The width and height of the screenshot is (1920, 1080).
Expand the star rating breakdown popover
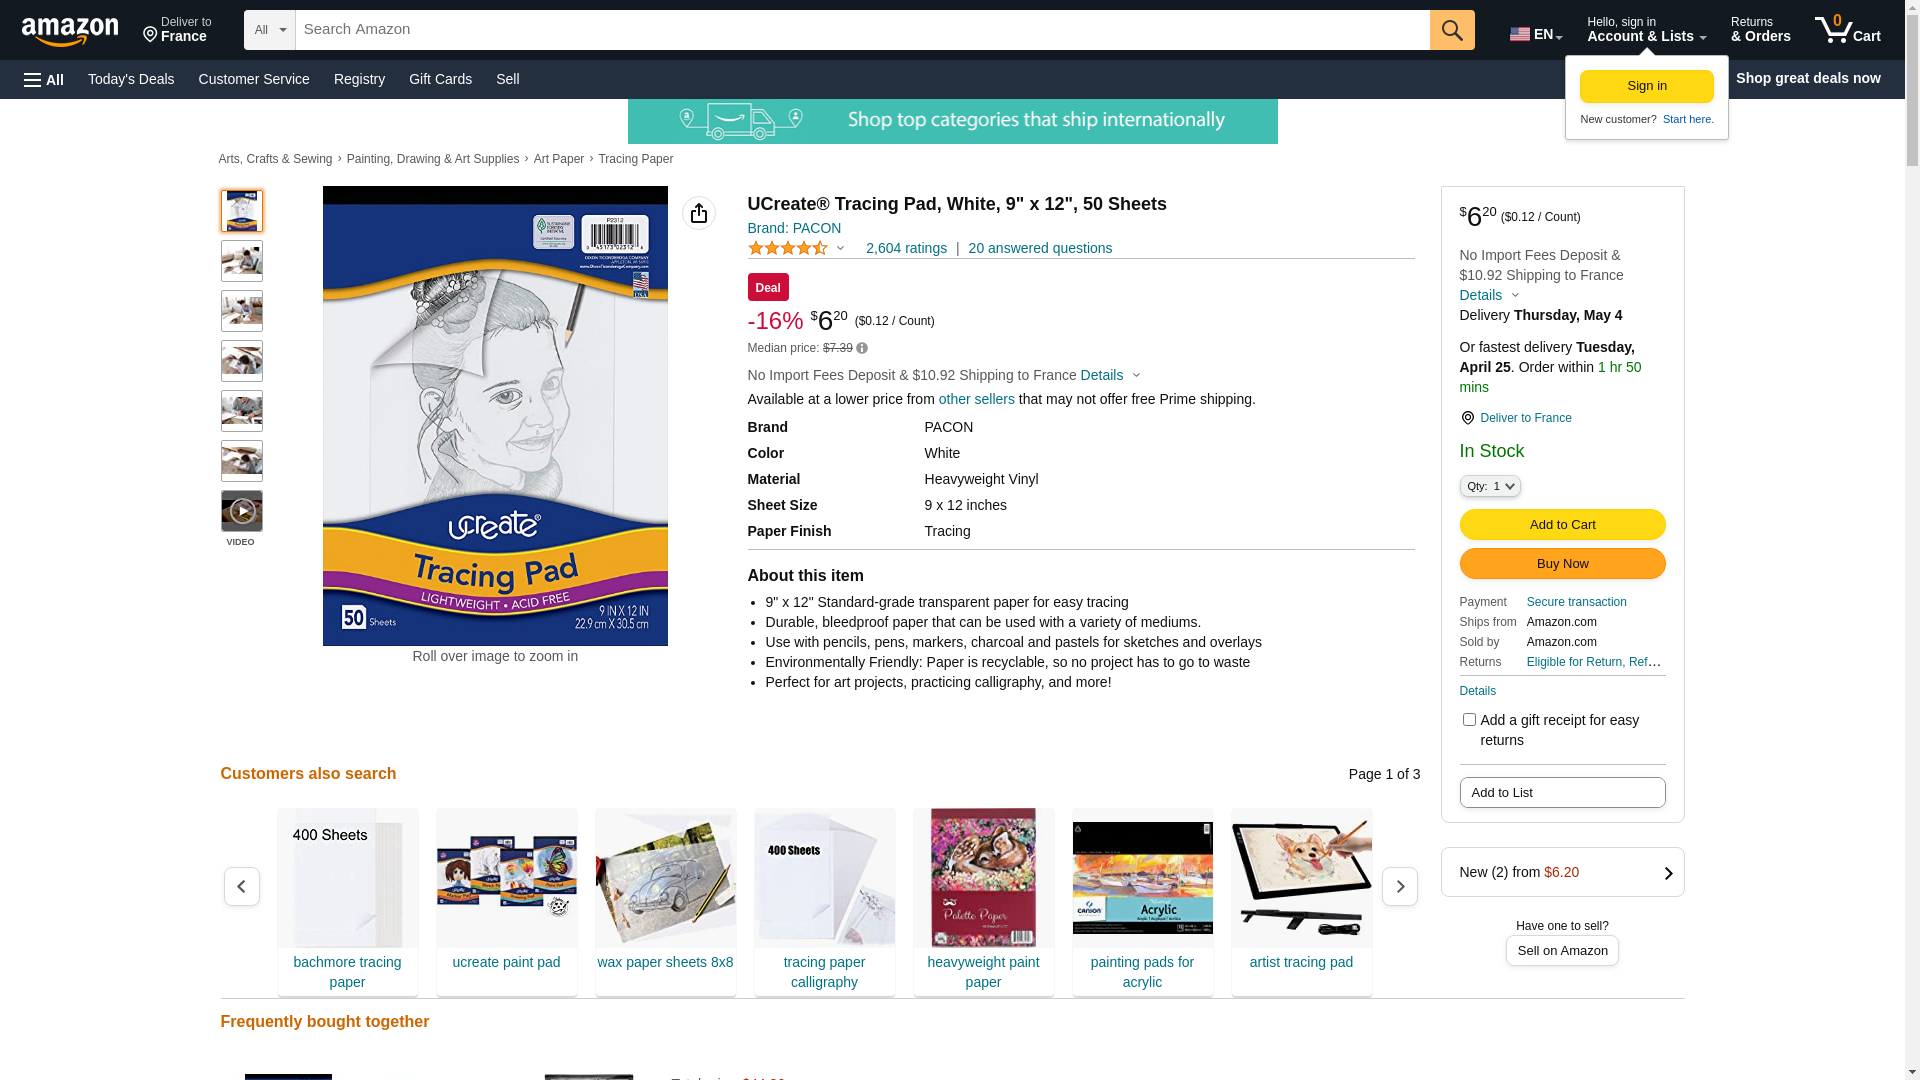tap(797, 248)
